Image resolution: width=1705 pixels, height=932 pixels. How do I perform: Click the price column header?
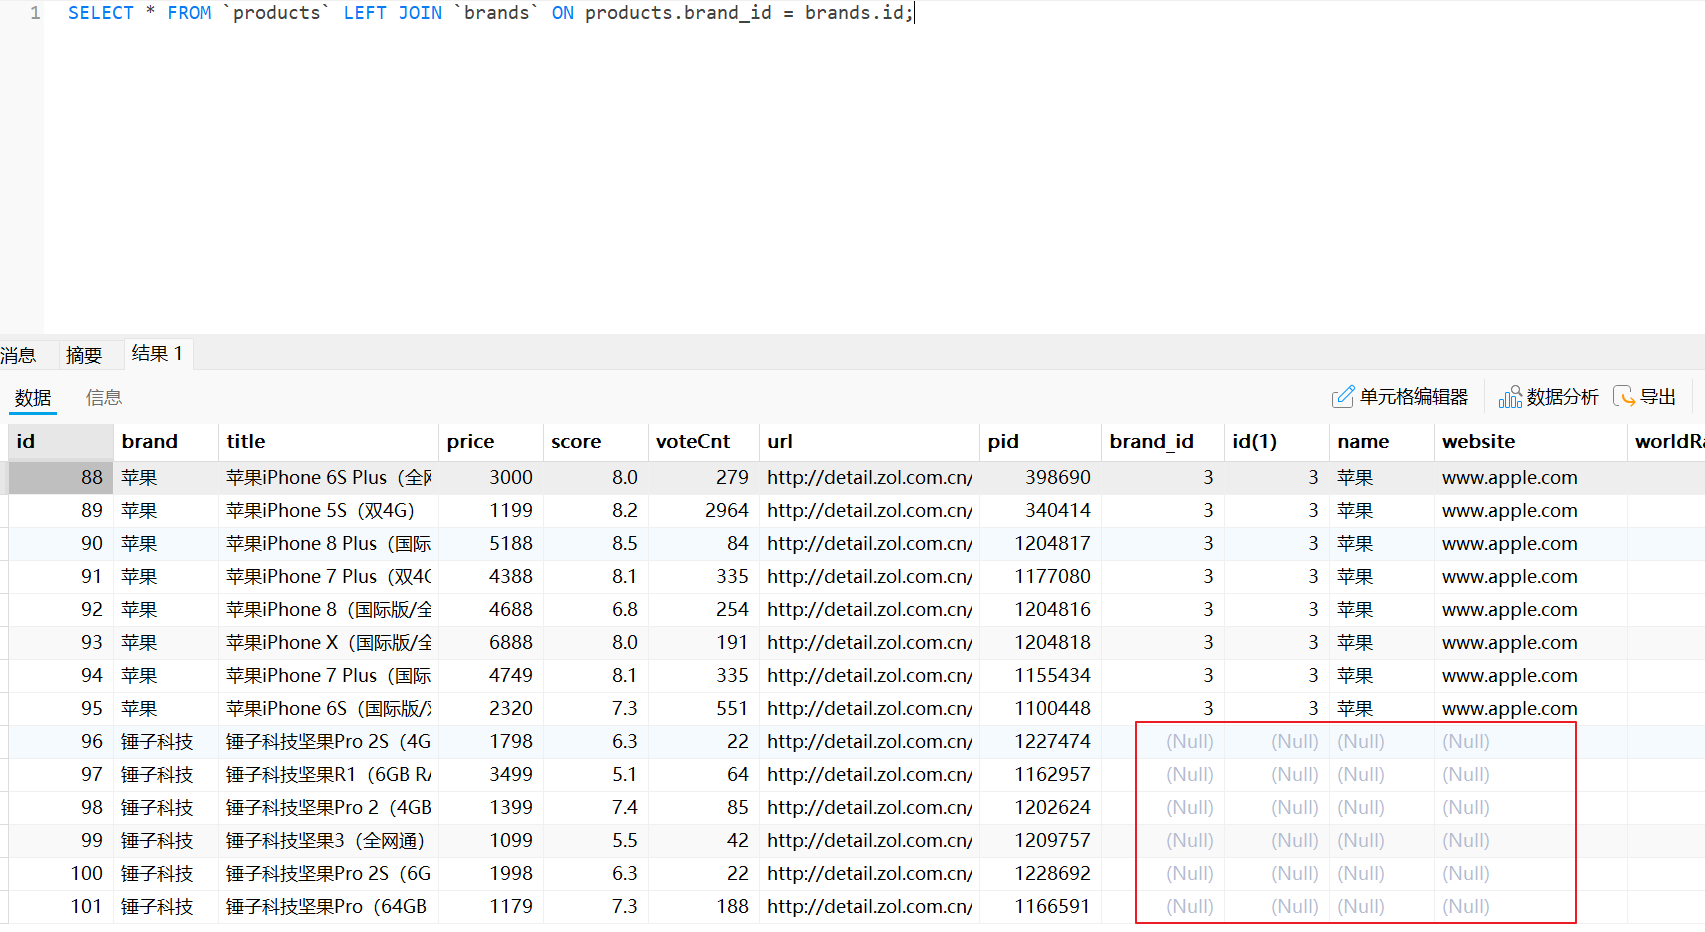[470, 441]
